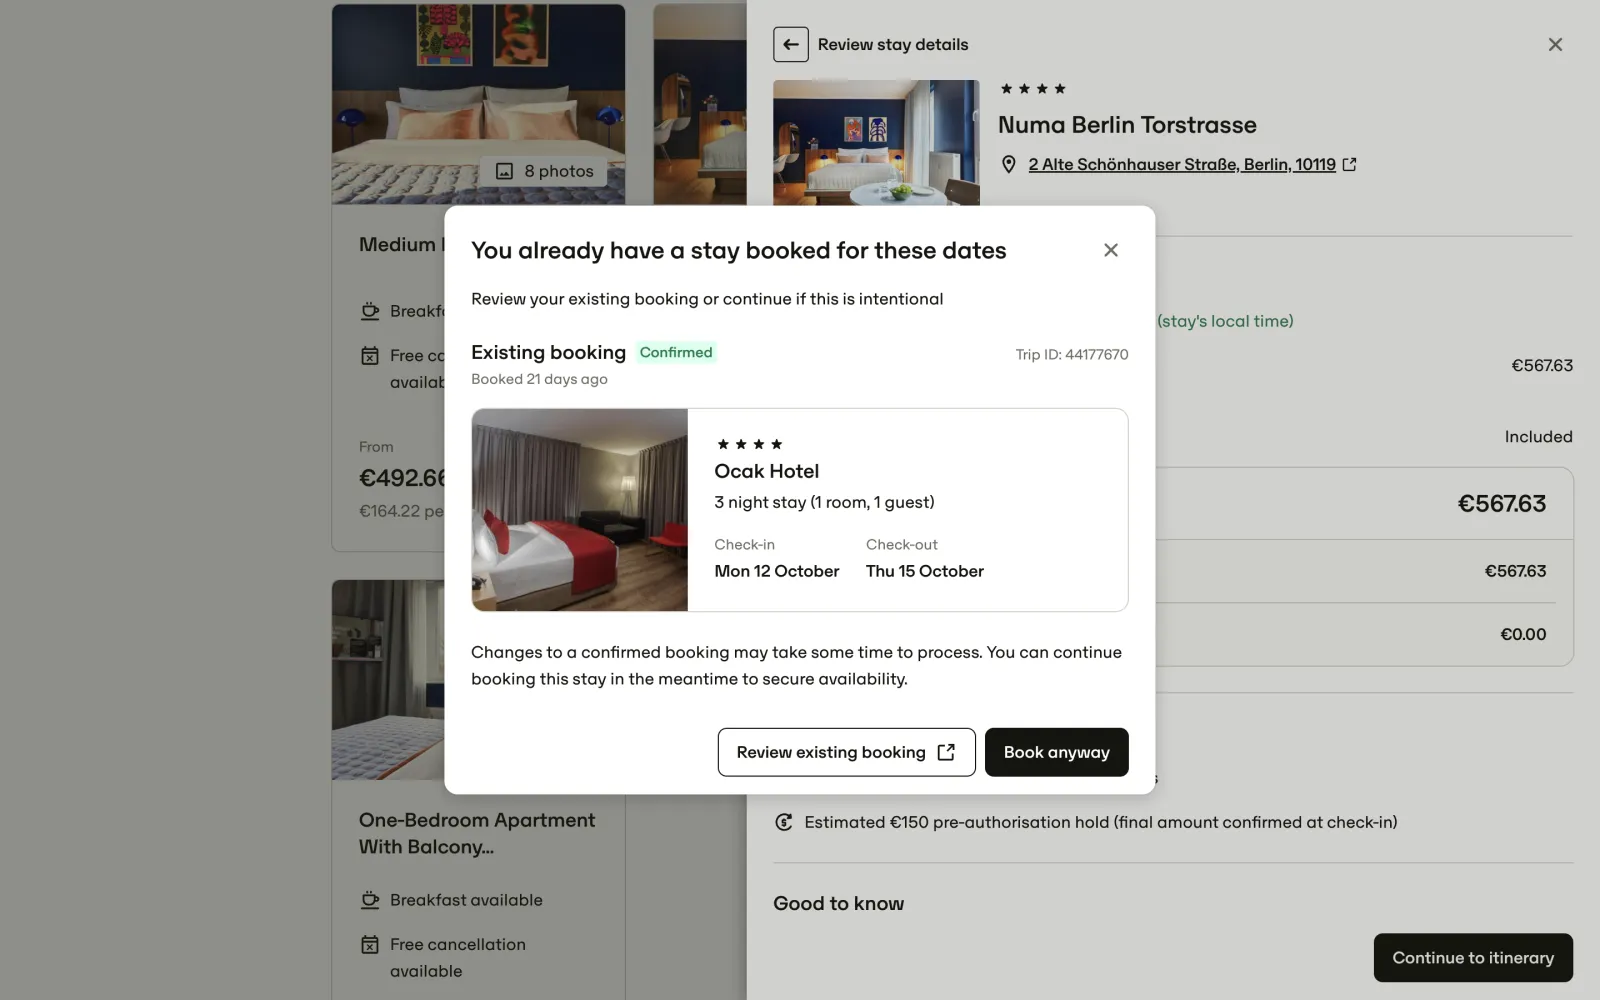Screen dimensions: 1600x1000
Task: Click the external link icon next to the address
Action: (x=1349, y=164)
